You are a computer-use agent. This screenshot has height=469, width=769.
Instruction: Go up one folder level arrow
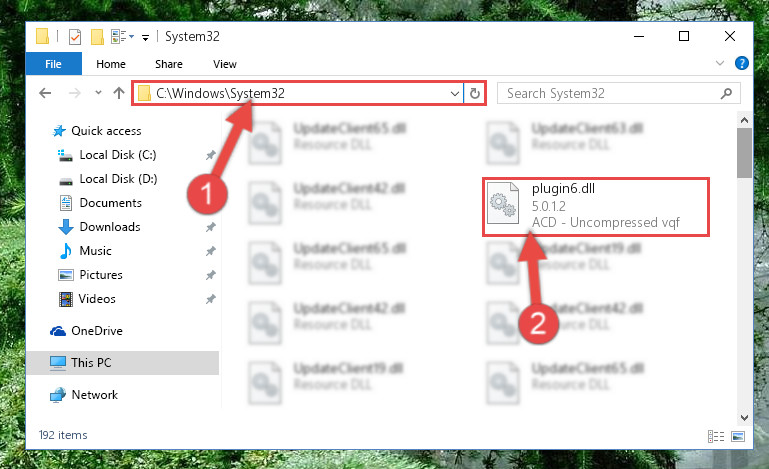tap(119, 93)
